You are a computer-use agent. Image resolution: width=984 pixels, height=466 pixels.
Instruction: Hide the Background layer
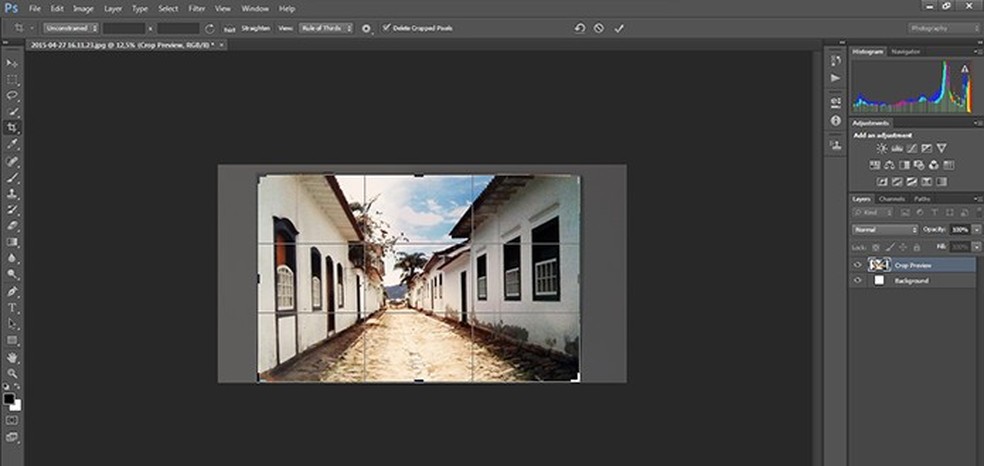click(857, 281)
